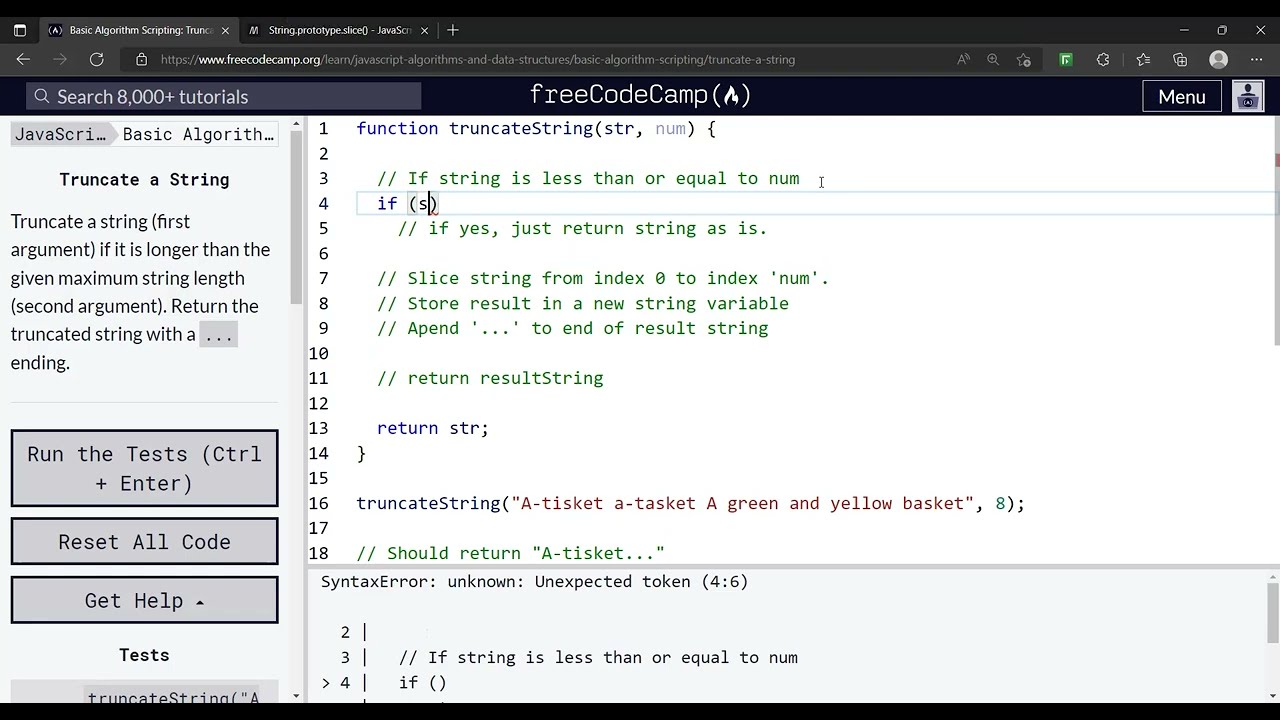Click the 'Truncate a String' heading
This screenshot has height=720, width=1280.
144,180
